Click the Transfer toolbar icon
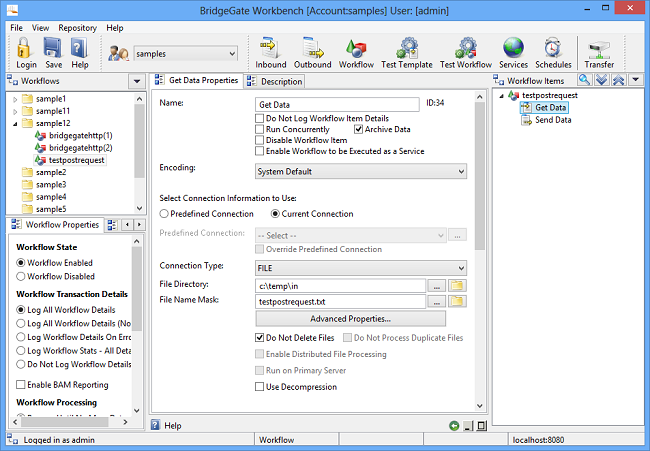This screenshot has width=650, height=451. point(599,50)
